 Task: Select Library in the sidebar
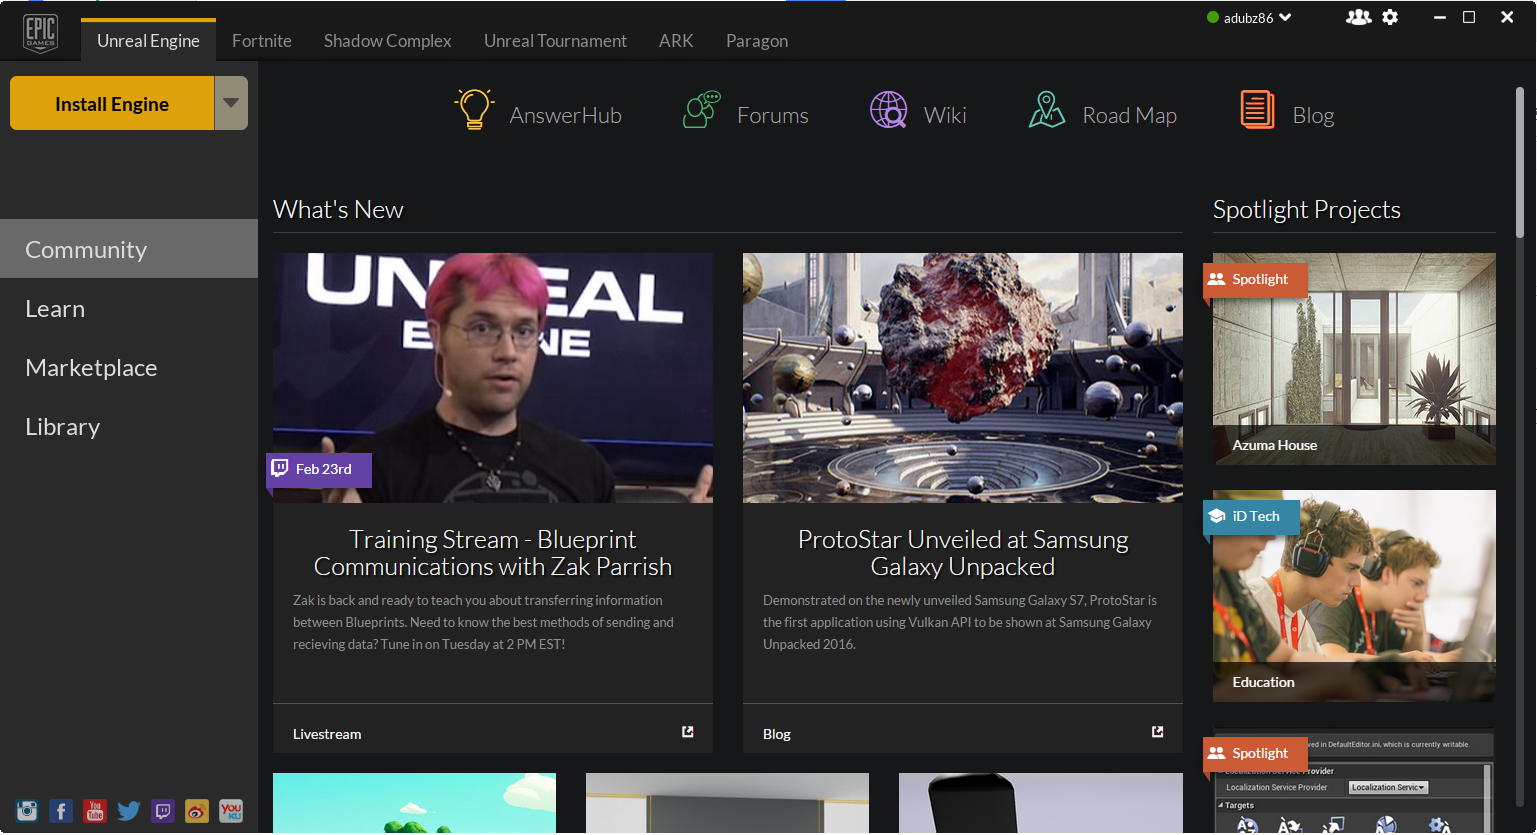129,426
